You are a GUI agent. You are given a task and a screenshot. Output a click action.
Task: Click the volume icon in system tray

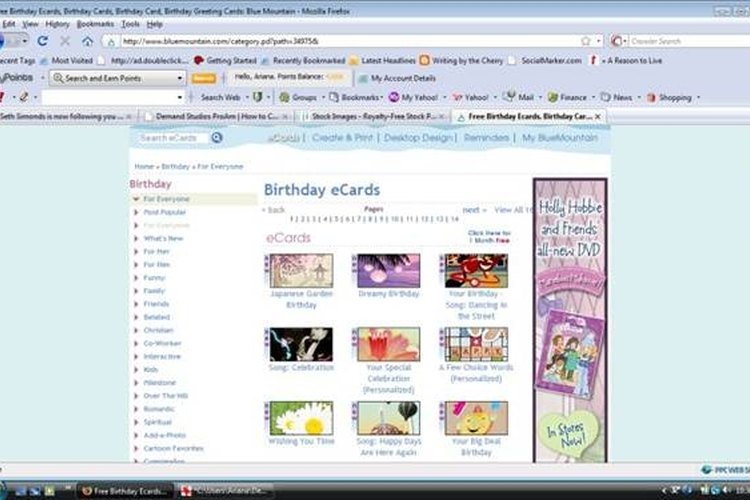(728, 490)
